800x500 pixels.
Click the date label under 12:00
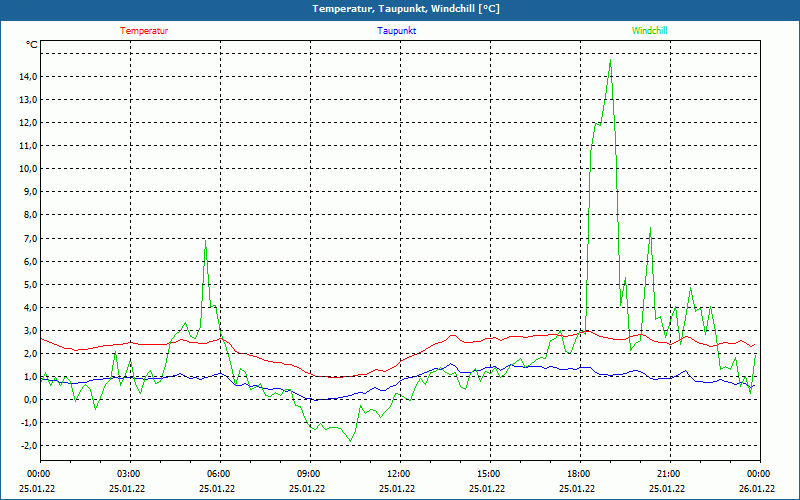click(397, 488)
